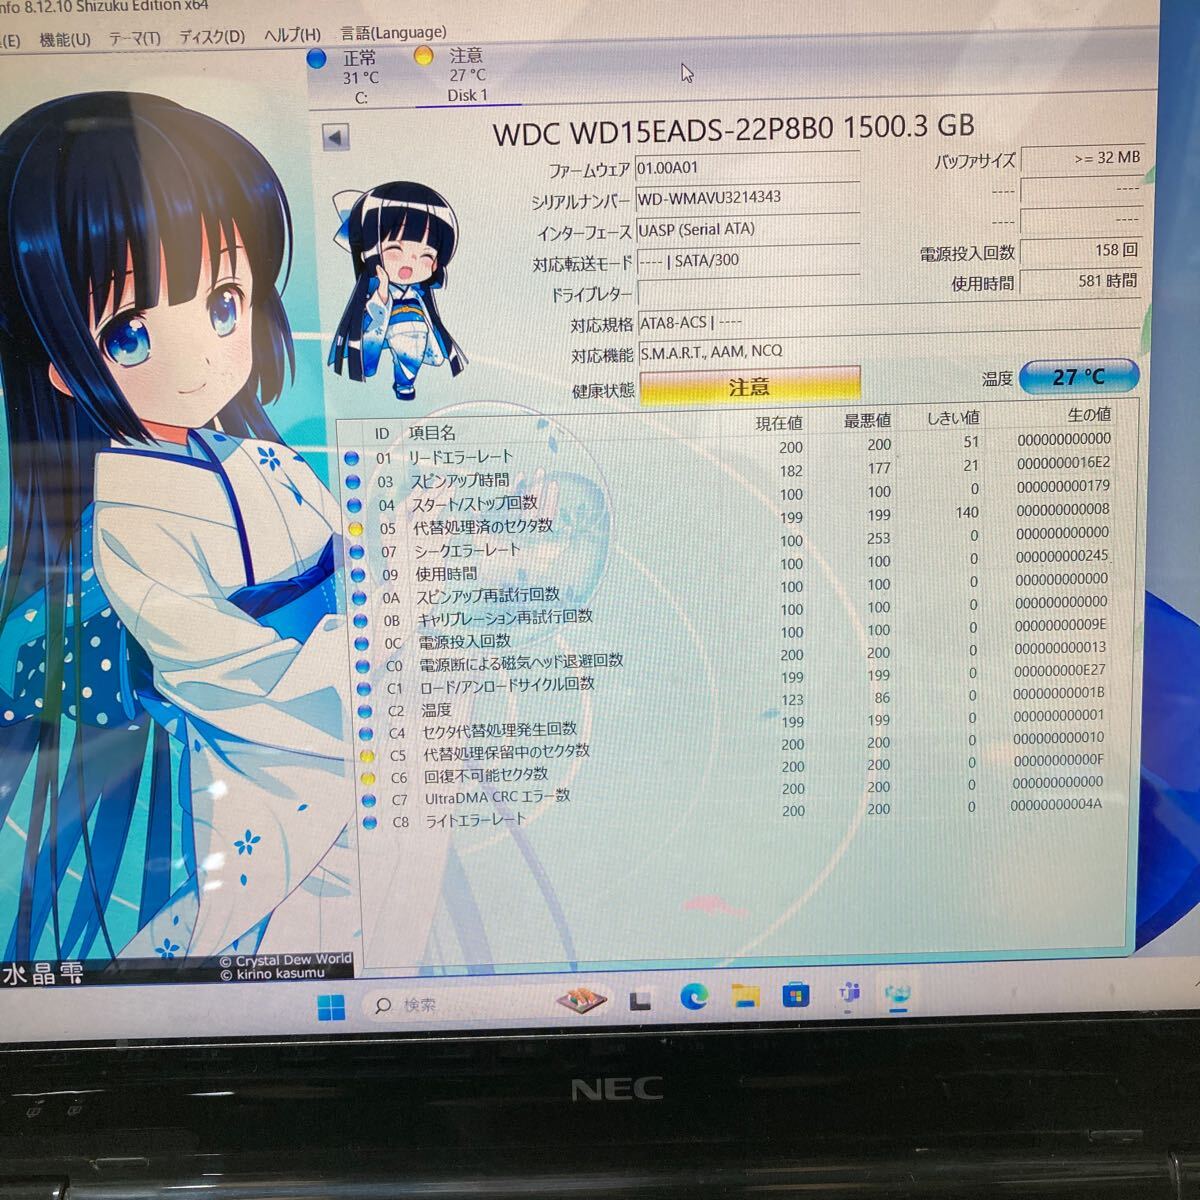
Task: Open the 機能(U) menu
Action: 64,39
